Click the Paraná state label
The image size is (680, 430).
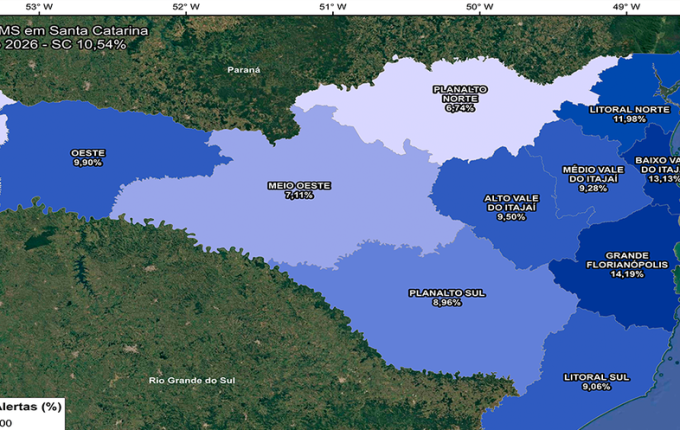coord(243,70)
